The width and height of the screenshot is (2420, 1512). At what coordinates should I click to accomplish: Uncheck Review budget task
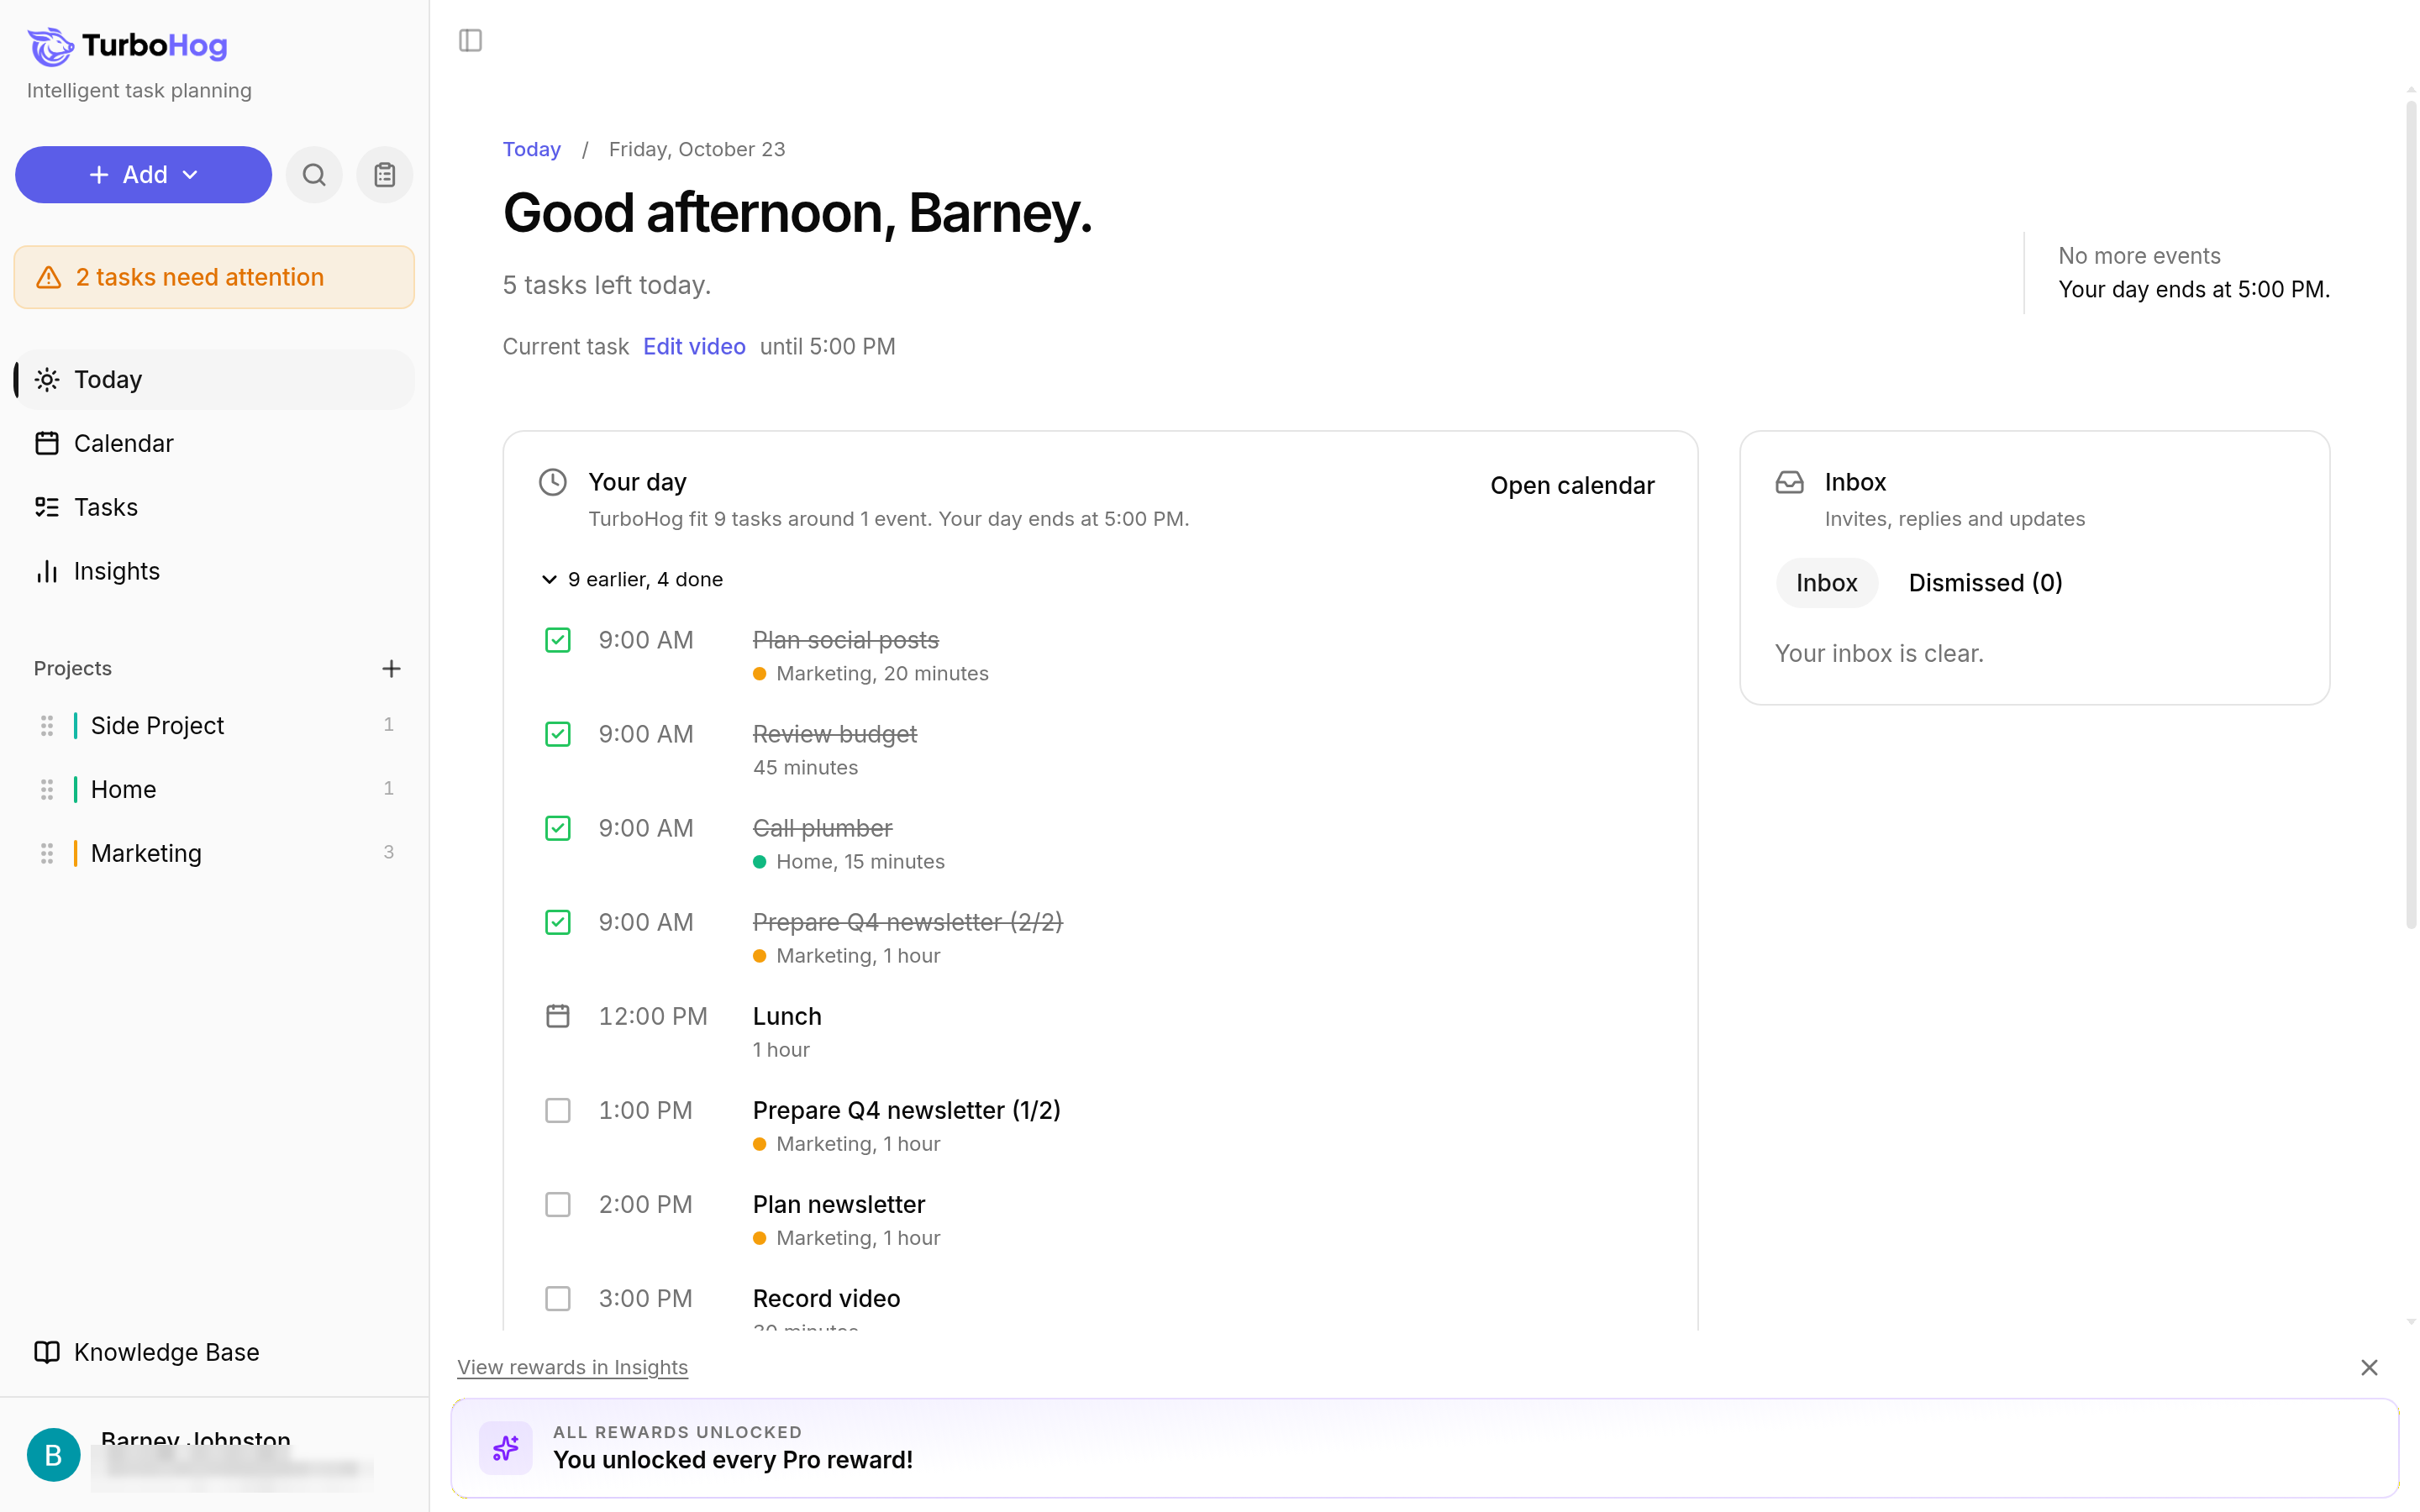click(558, 734)
